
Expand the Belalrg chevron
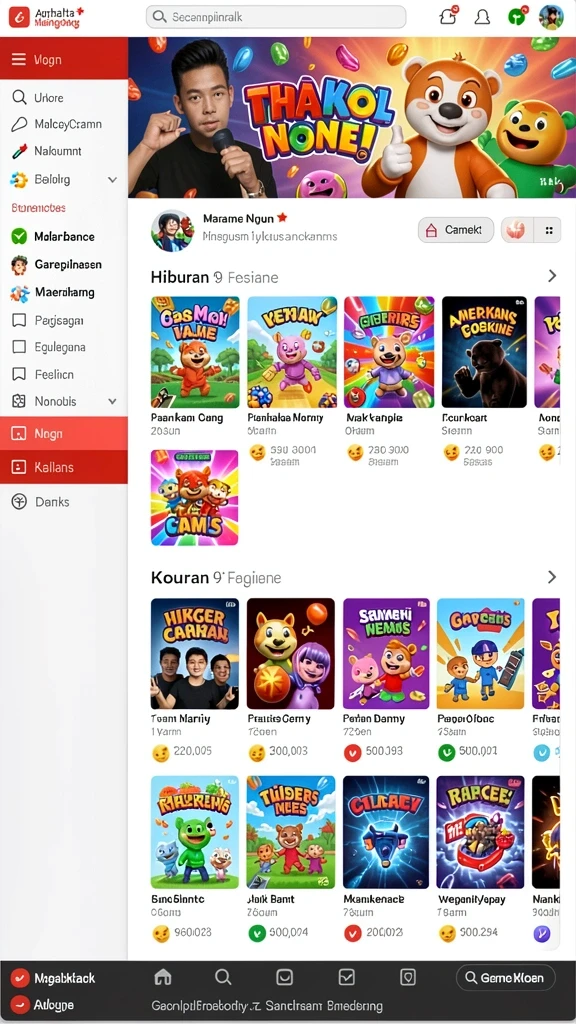(x=112, y=180)
